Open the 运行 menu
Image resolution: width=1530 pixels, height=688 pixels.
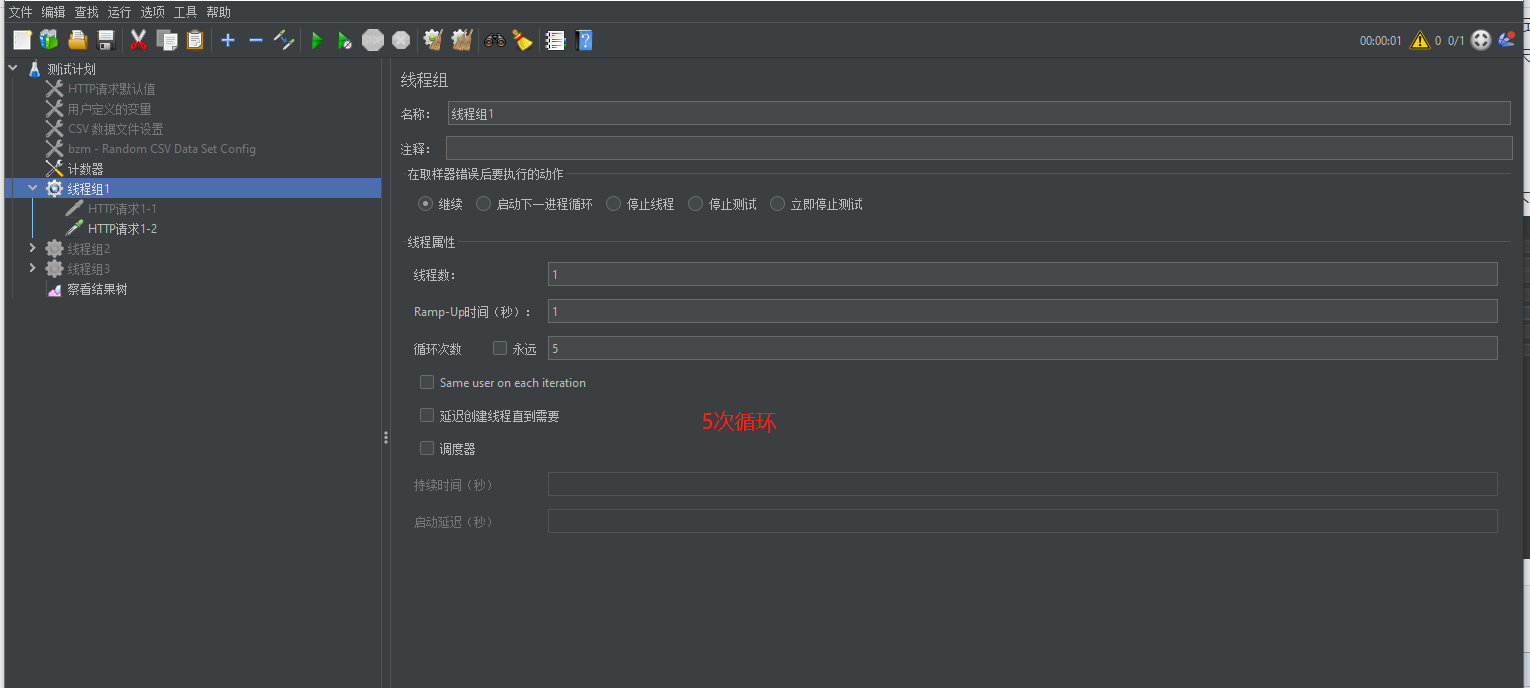pyautogui.click(x=119, y=12)
